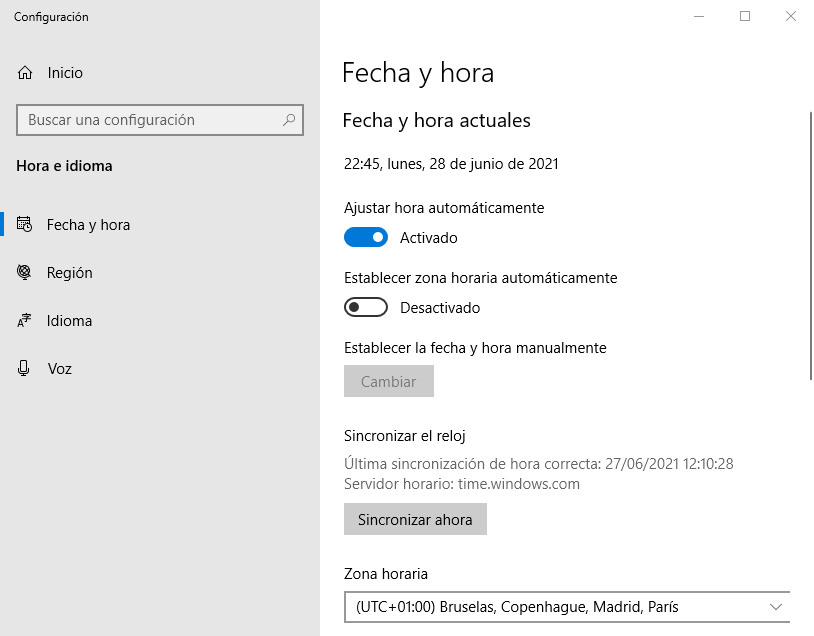Screen dimensions: 814x636
Task: Minimize the Configuración window
Action: [699, 16]
